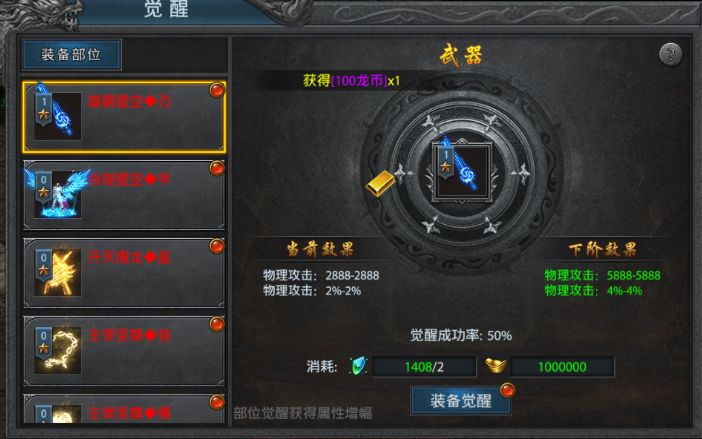Screen dimensions: 702x439
Task: Click the blue blade weapon icon in list
Action: pos(57,116)
